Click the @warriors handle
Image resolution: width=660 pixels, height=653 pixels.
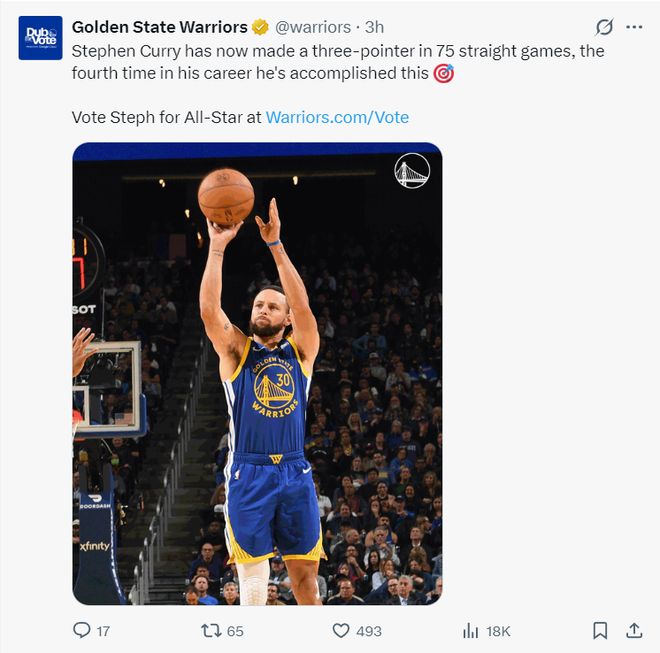coord(312,27)
